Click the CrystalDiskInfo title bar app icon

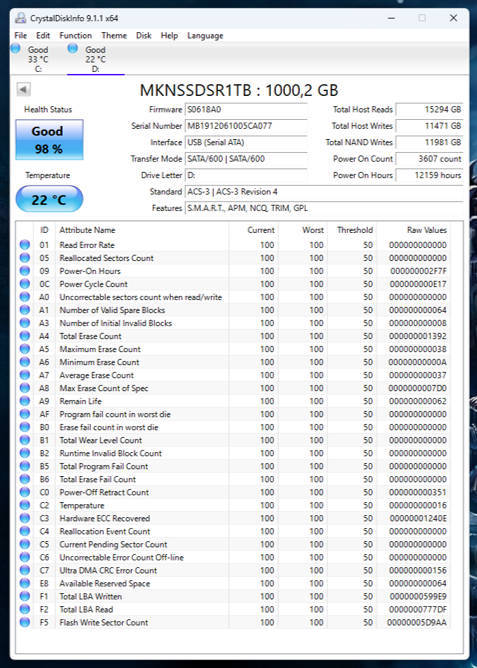[20, 18]
